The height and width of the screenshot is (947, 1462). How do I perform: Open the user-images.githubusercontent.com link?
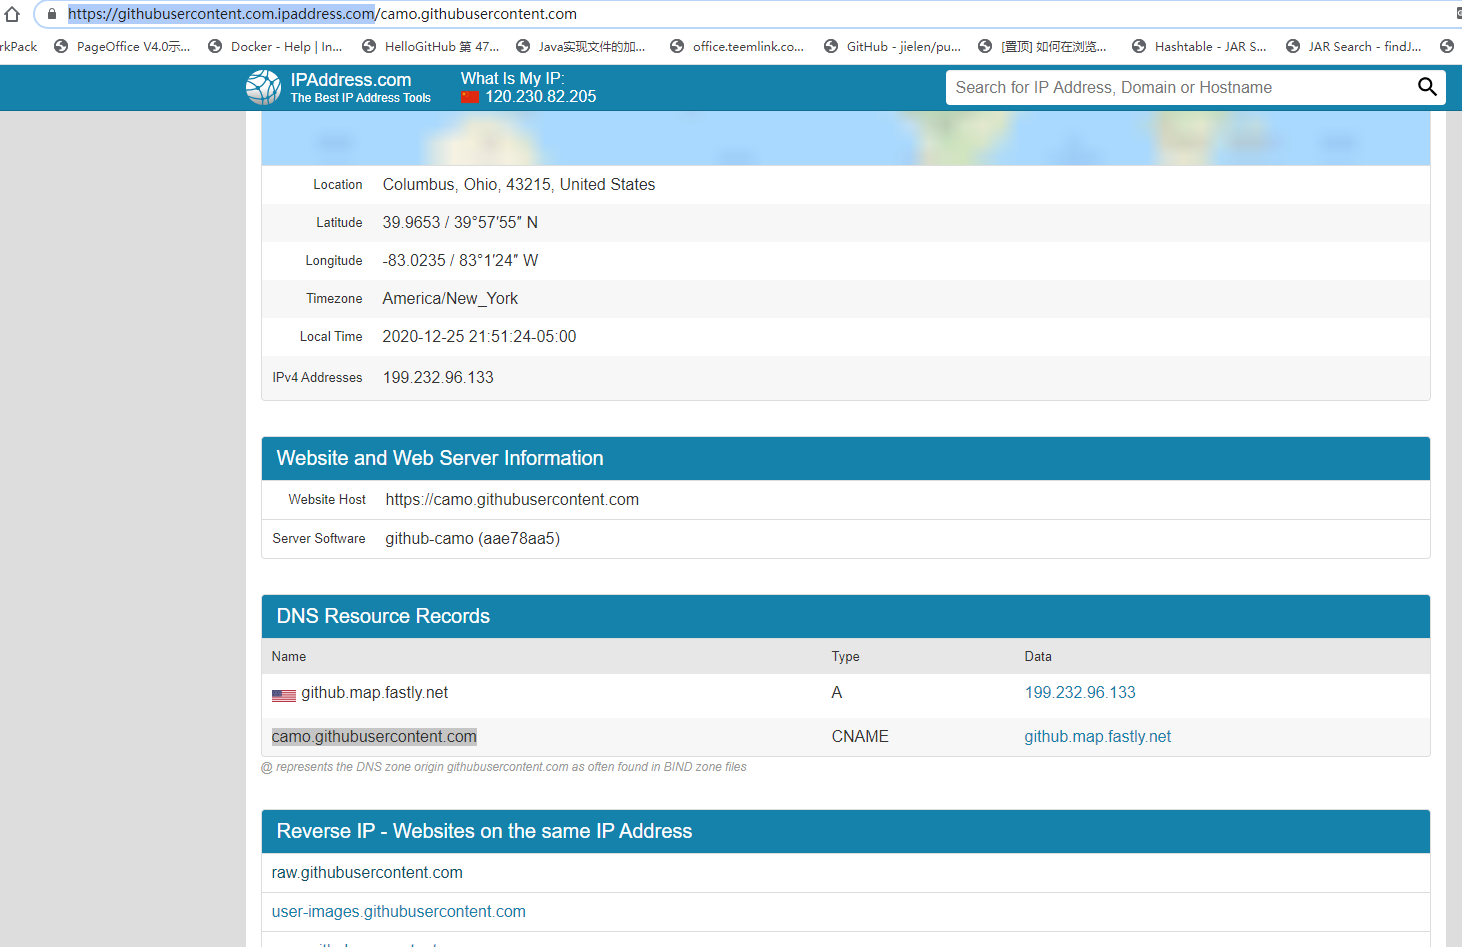398,911
